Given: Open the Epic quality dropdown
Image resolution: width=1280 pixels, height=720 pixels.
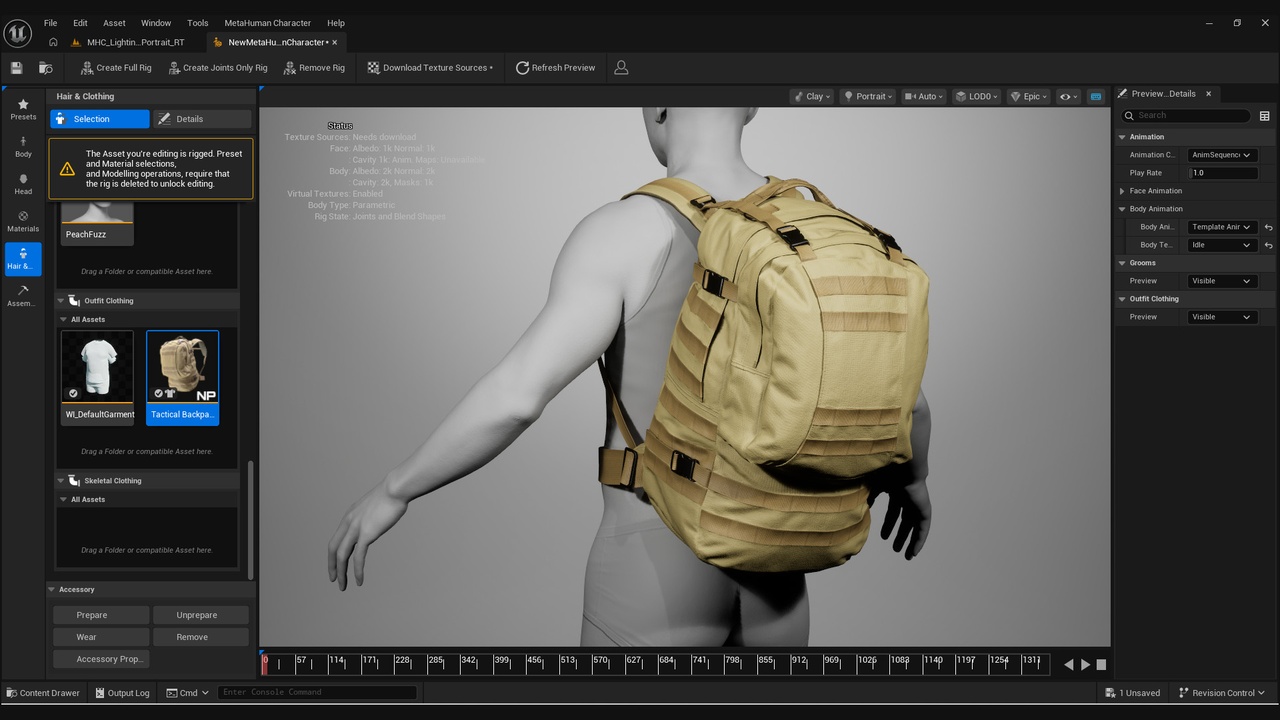Looking at the screenshot, I should click(x=1028, y=97).
